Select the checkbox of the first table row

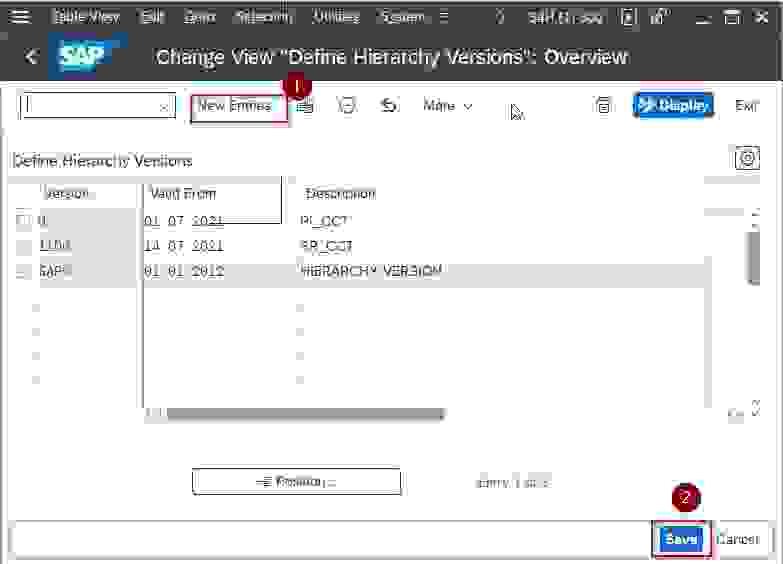click(23, 220)
